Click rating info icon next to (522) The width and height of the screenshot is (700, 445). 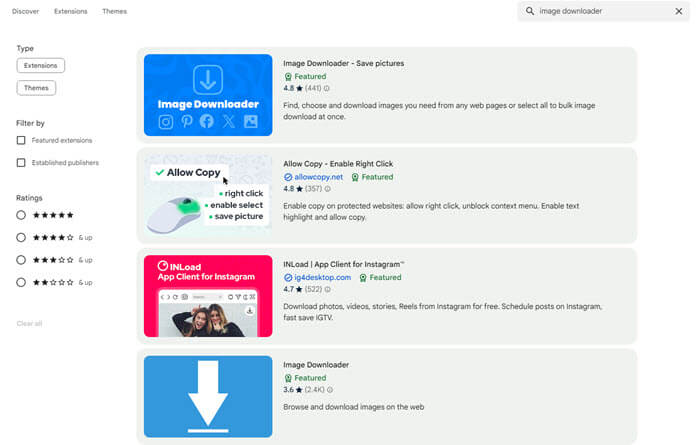click(x=327, y=289)
